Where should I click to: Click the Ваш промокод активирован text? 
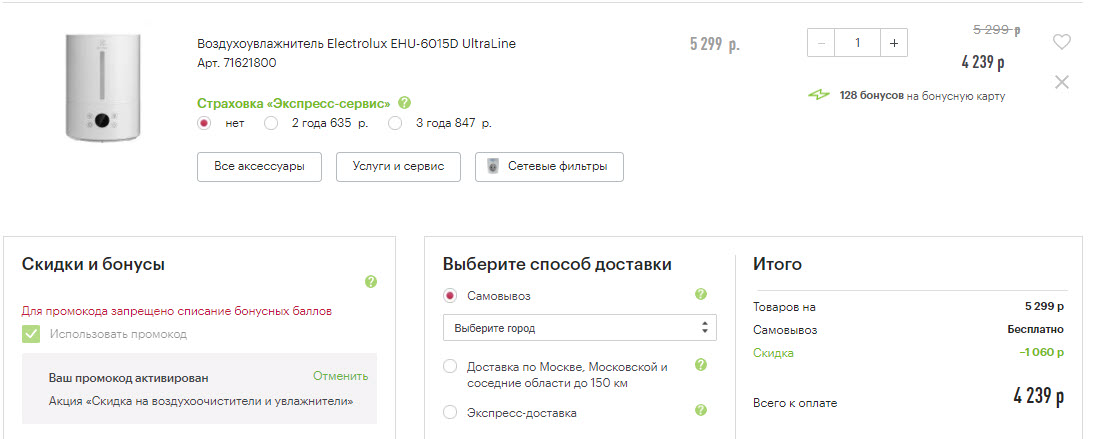click(129, 378)
